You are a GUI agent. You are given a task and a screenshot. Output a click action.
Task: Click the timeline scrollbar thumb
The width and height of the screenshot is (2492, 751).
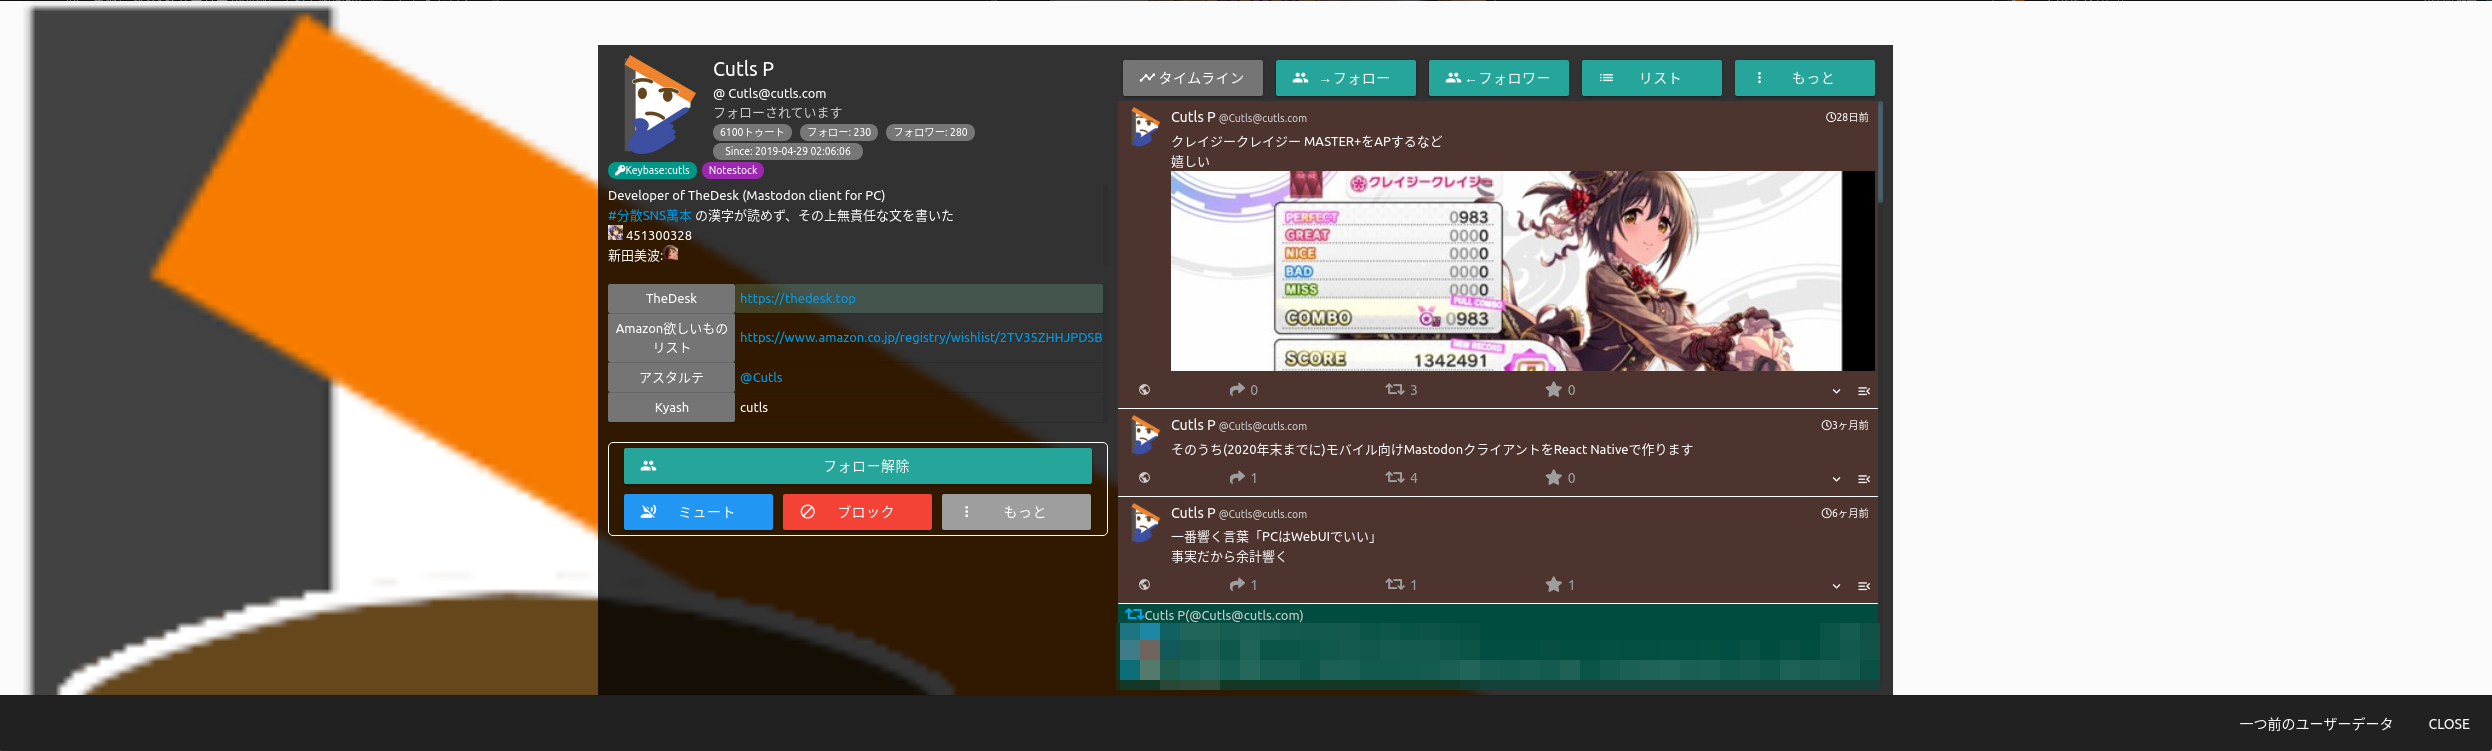point(1880,152)
